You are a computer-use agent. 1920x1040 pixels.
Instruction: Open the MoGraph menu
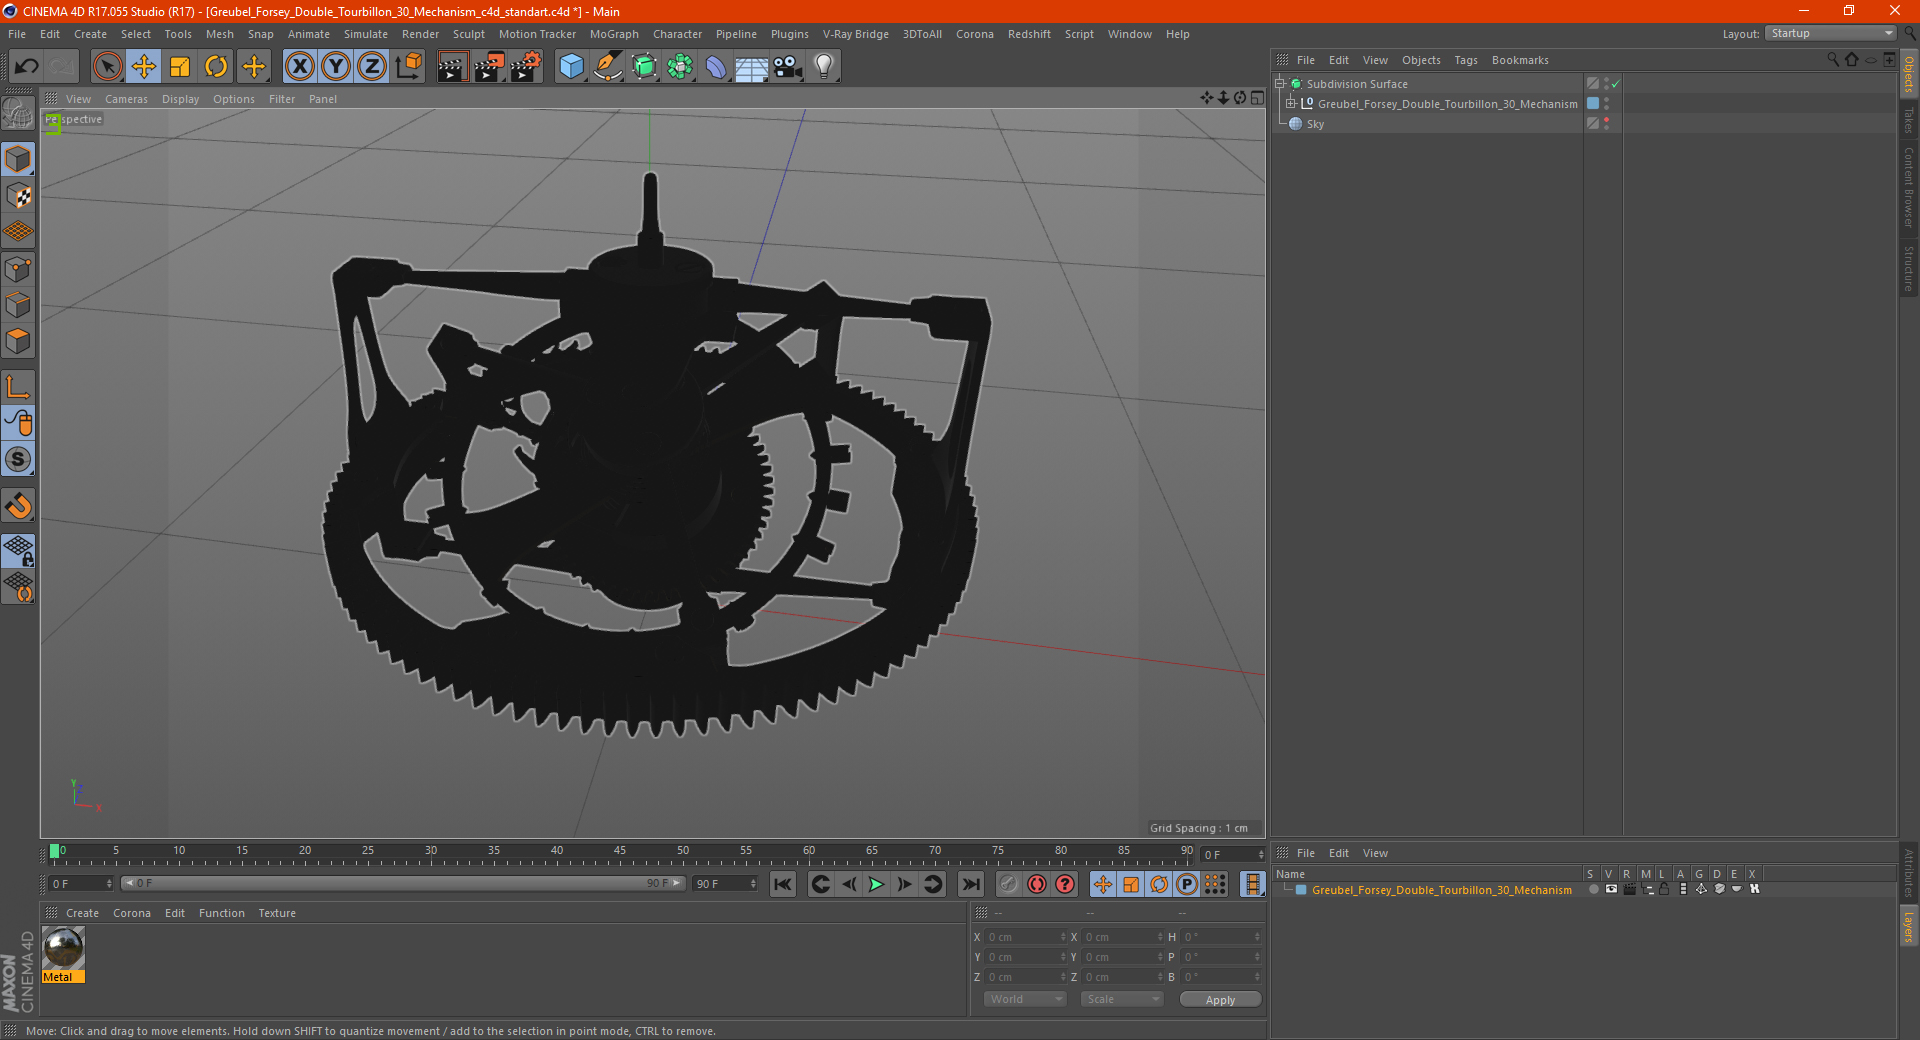click(614, 34)
